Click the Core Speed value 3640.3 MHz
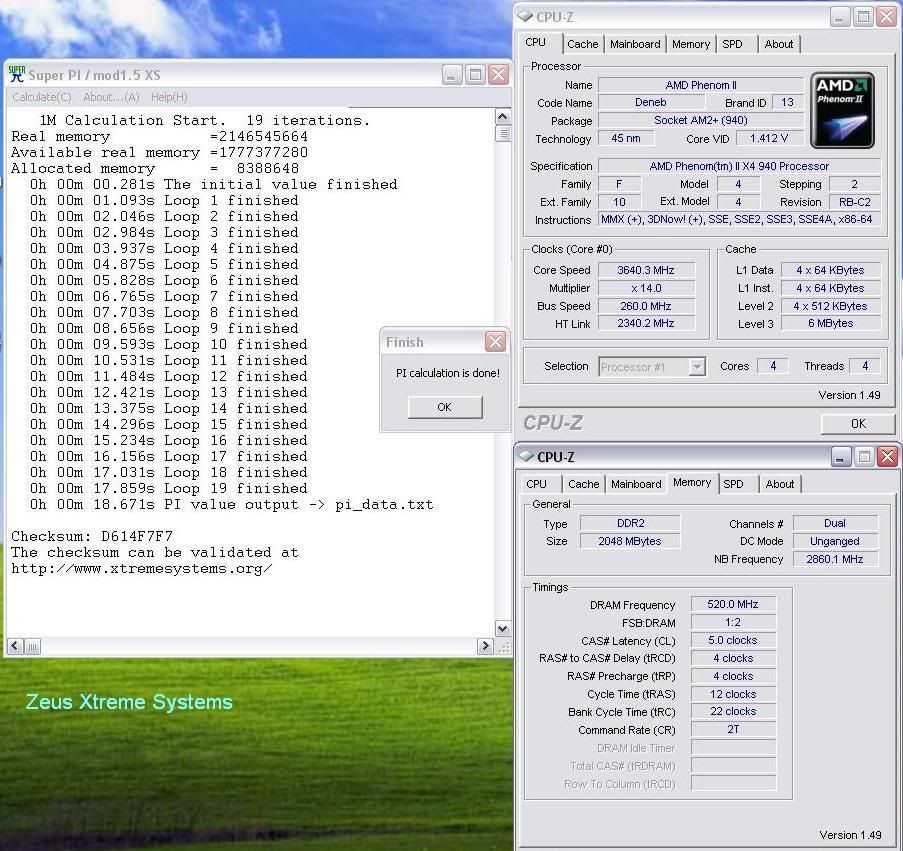 646,270
